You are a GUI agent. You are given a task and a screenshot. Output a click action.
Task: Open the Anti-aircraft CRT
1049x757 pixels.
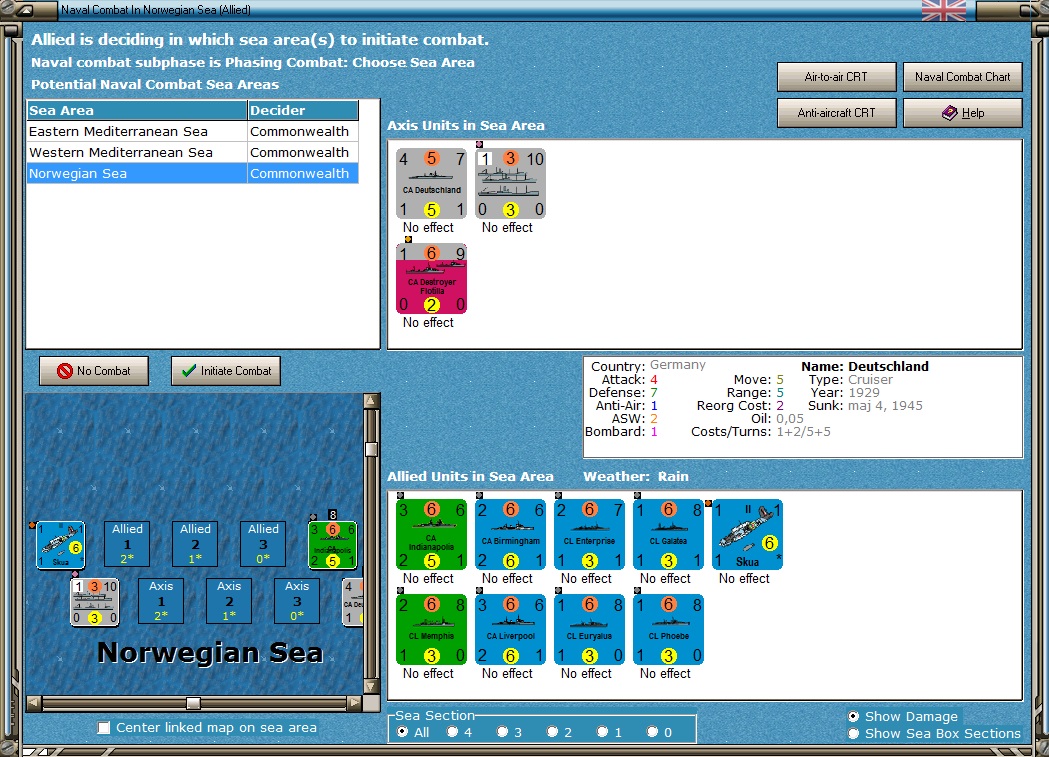pyautogui.click(x=836, y=113)
